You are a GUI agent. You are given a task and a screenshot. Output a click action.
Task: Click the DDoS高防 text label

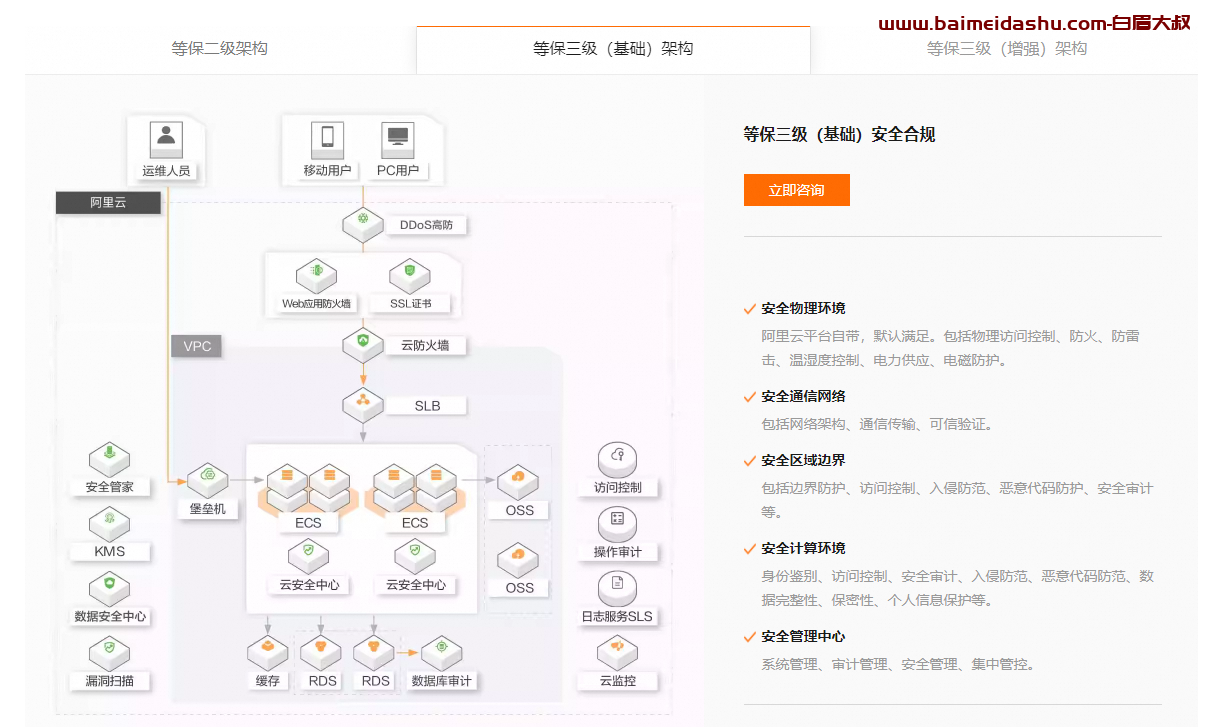pyautogui.click(x=426, y=225)
